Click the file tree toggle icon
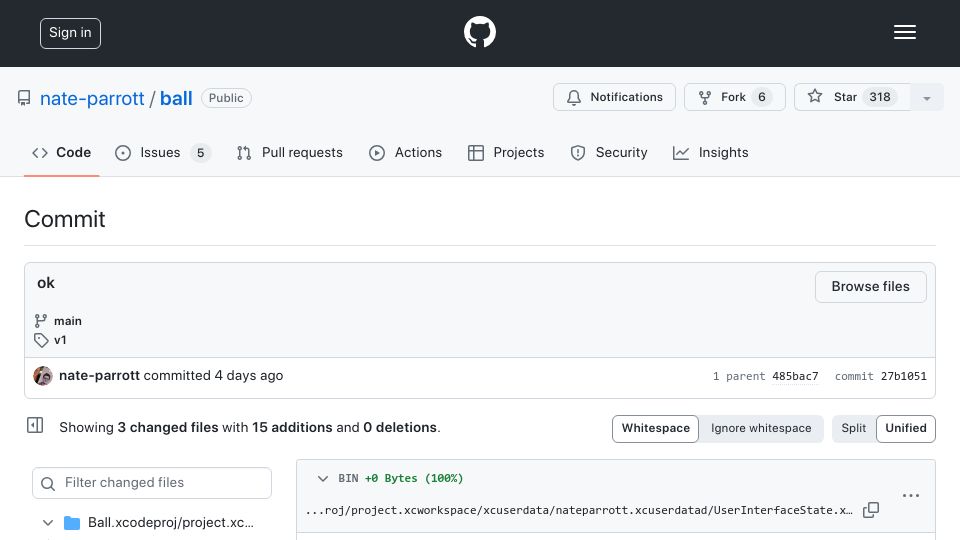The image size is (960, 540). (x=35, y=425)
